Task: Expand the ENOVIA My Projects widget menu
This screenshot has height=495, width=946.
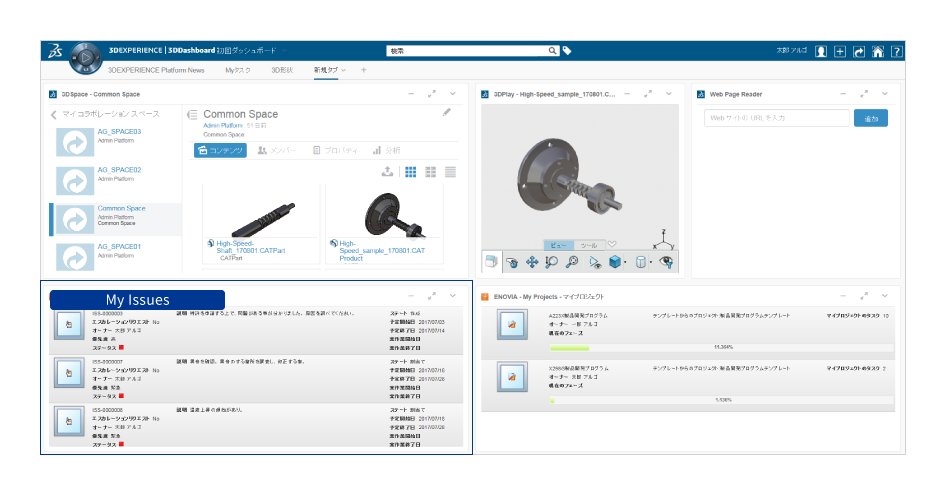Action: click(x=884, y=296)
